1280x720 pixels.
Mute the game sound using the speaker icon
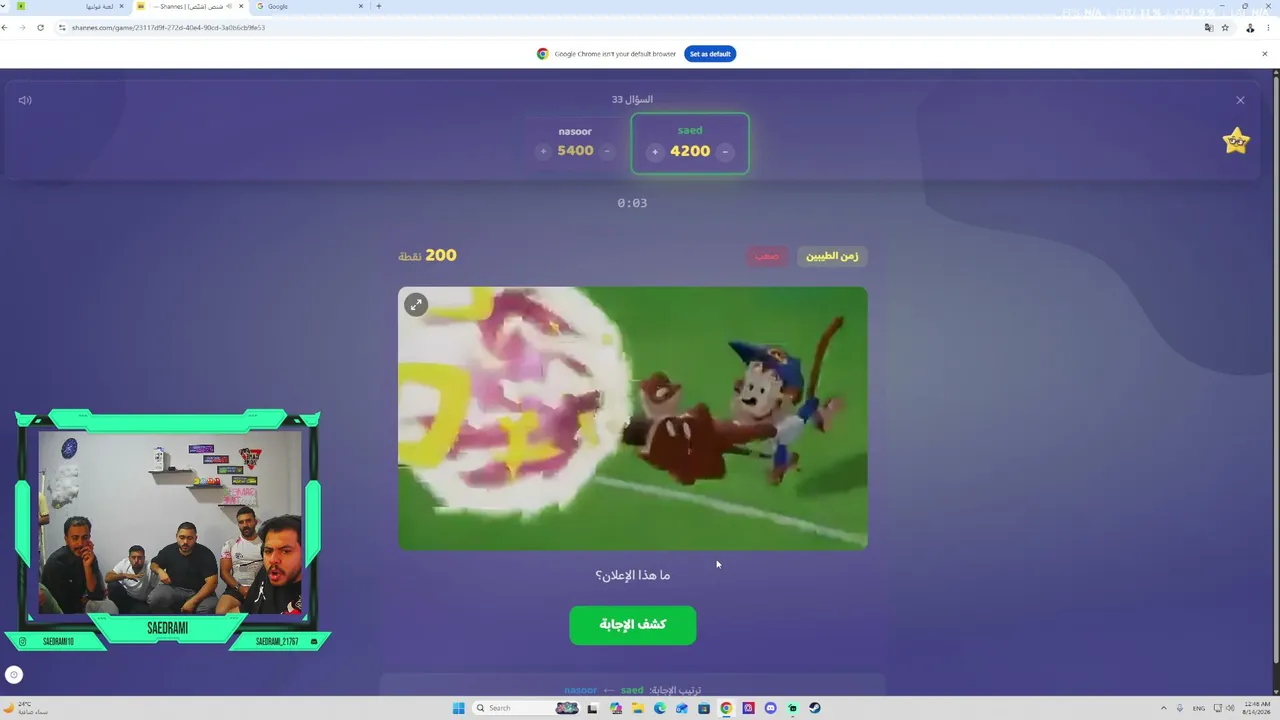(25, 100)
